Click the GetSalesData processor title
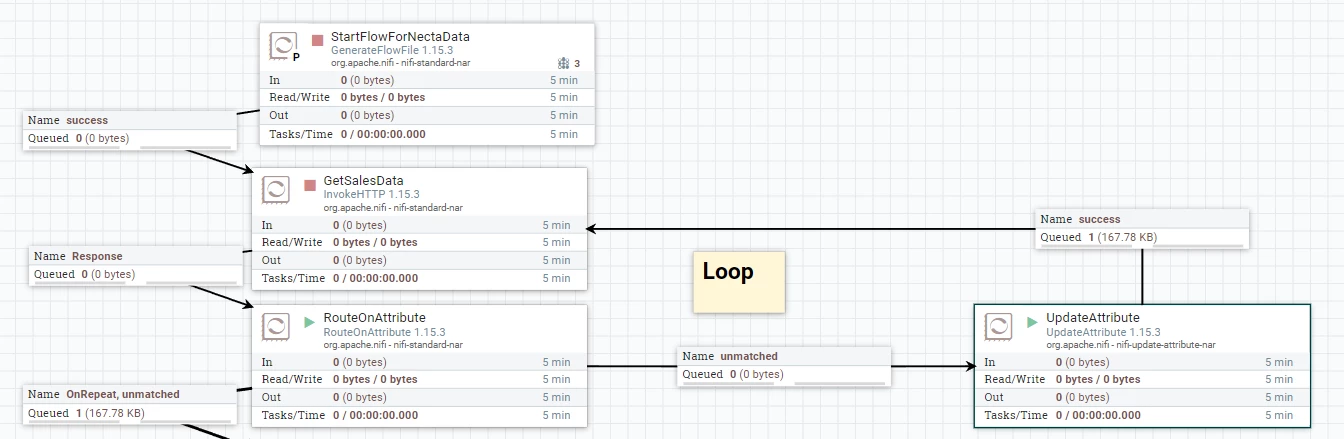 click(x=363, y=181)
